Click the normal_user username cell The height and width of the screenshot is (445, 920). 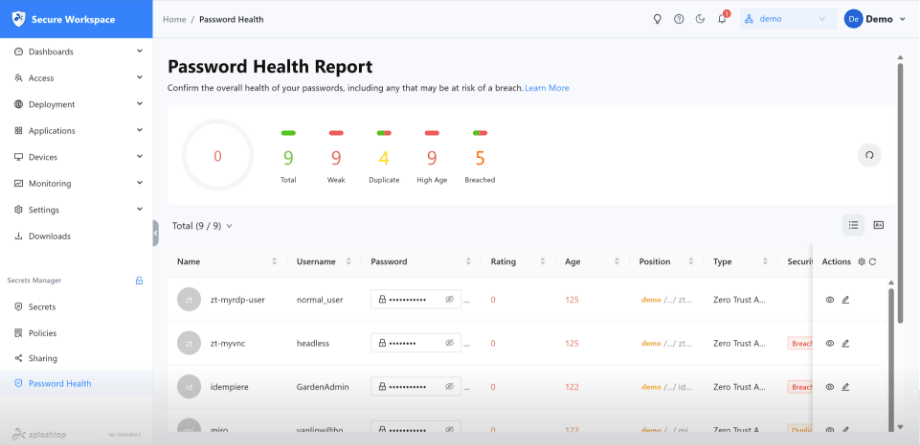click(x=320, y=299)
